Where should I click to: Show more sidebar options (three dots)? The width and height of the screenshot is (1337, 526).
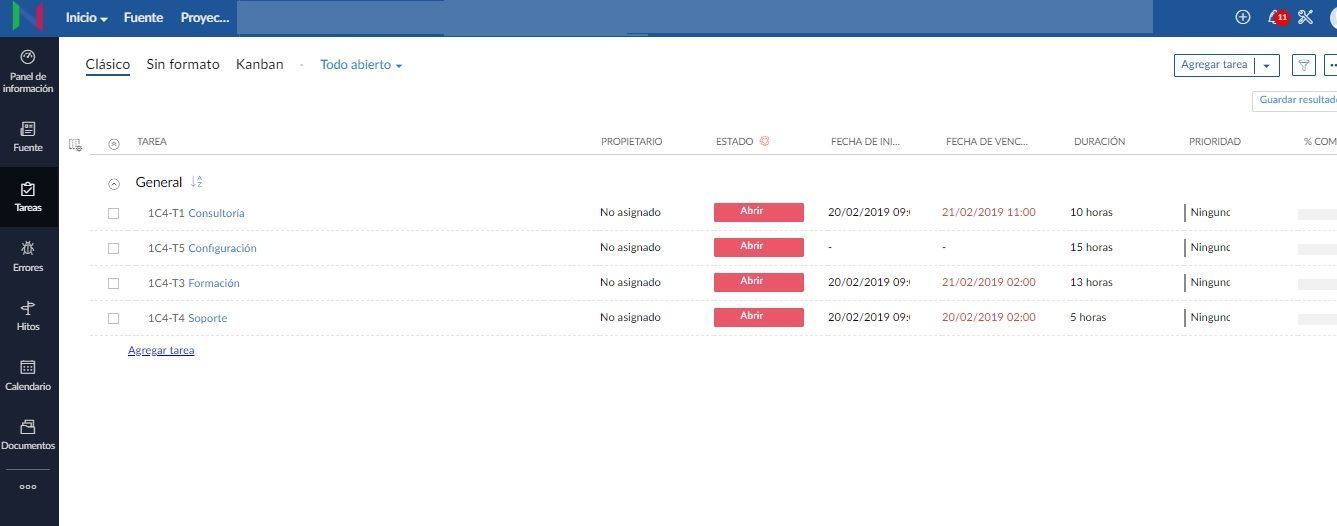(x=28, y=487)
